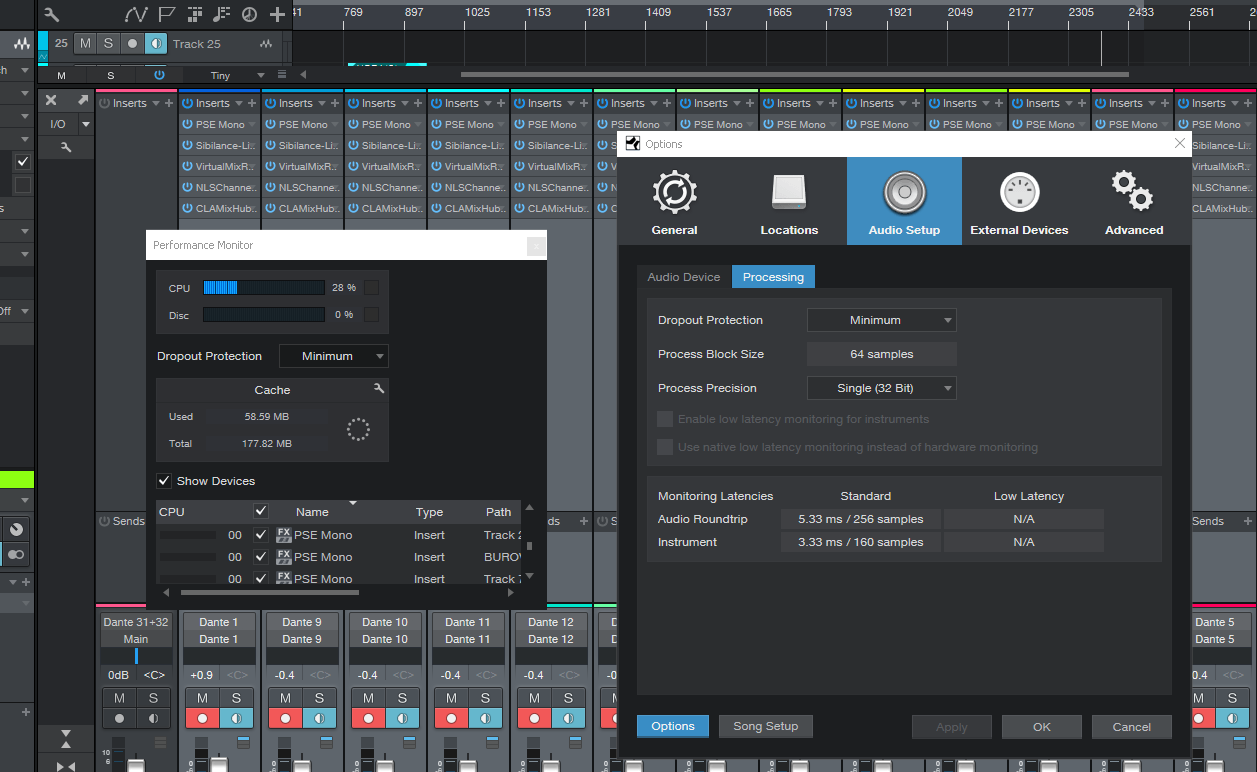Toggle monitoring on Dante 9 mixer channel
This screenshot has height=772, width=1257.
(x=319, y=718)
